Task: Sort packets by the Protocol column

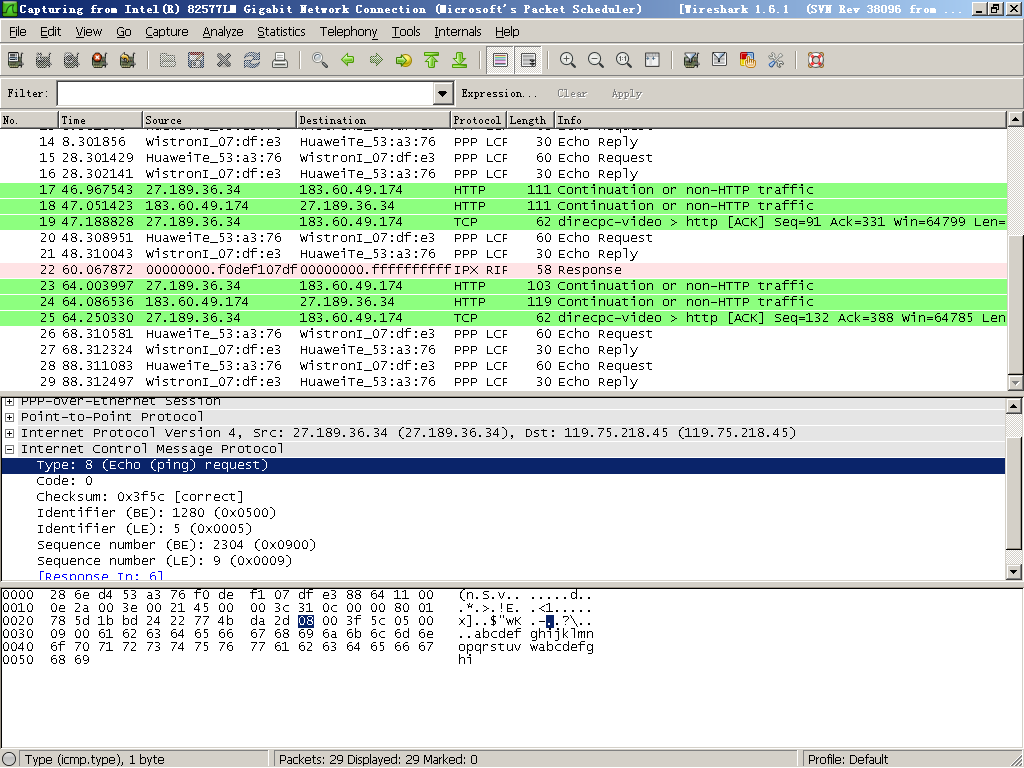Action: (x=479, y=120)
